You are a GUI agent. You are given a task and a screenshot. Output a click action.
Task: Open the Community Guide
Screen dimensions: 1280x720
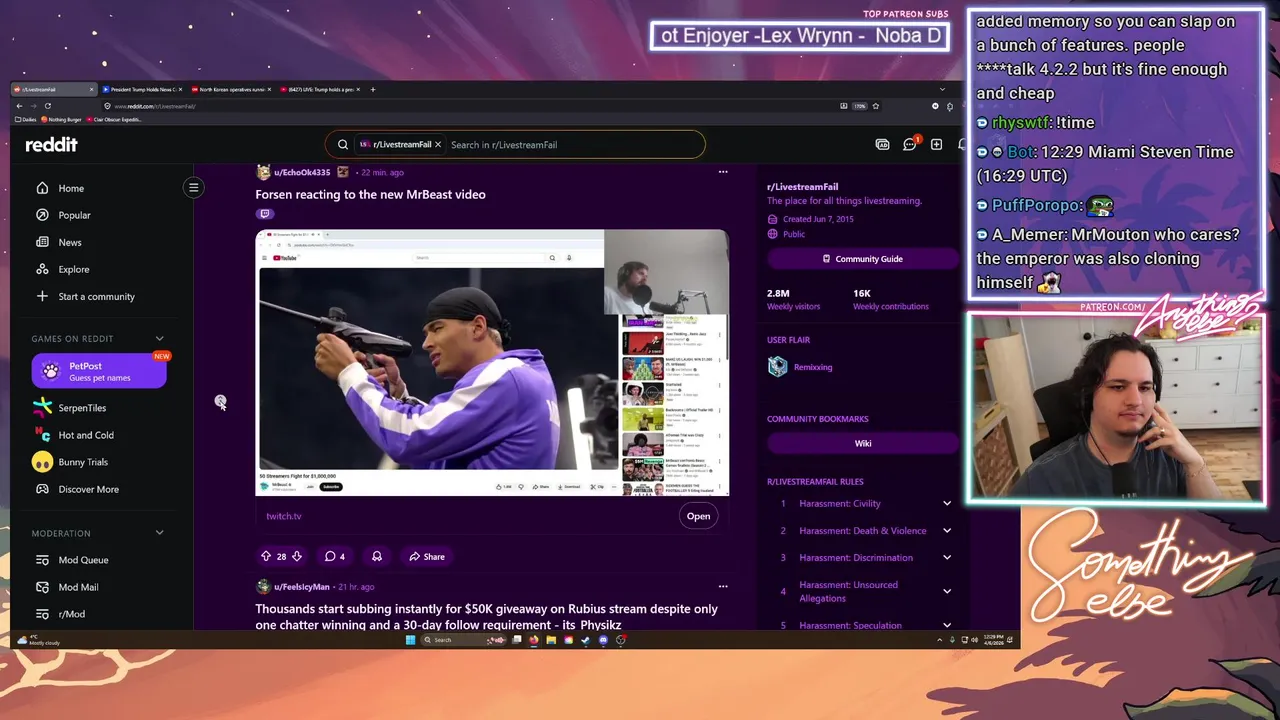click(862, 259)
